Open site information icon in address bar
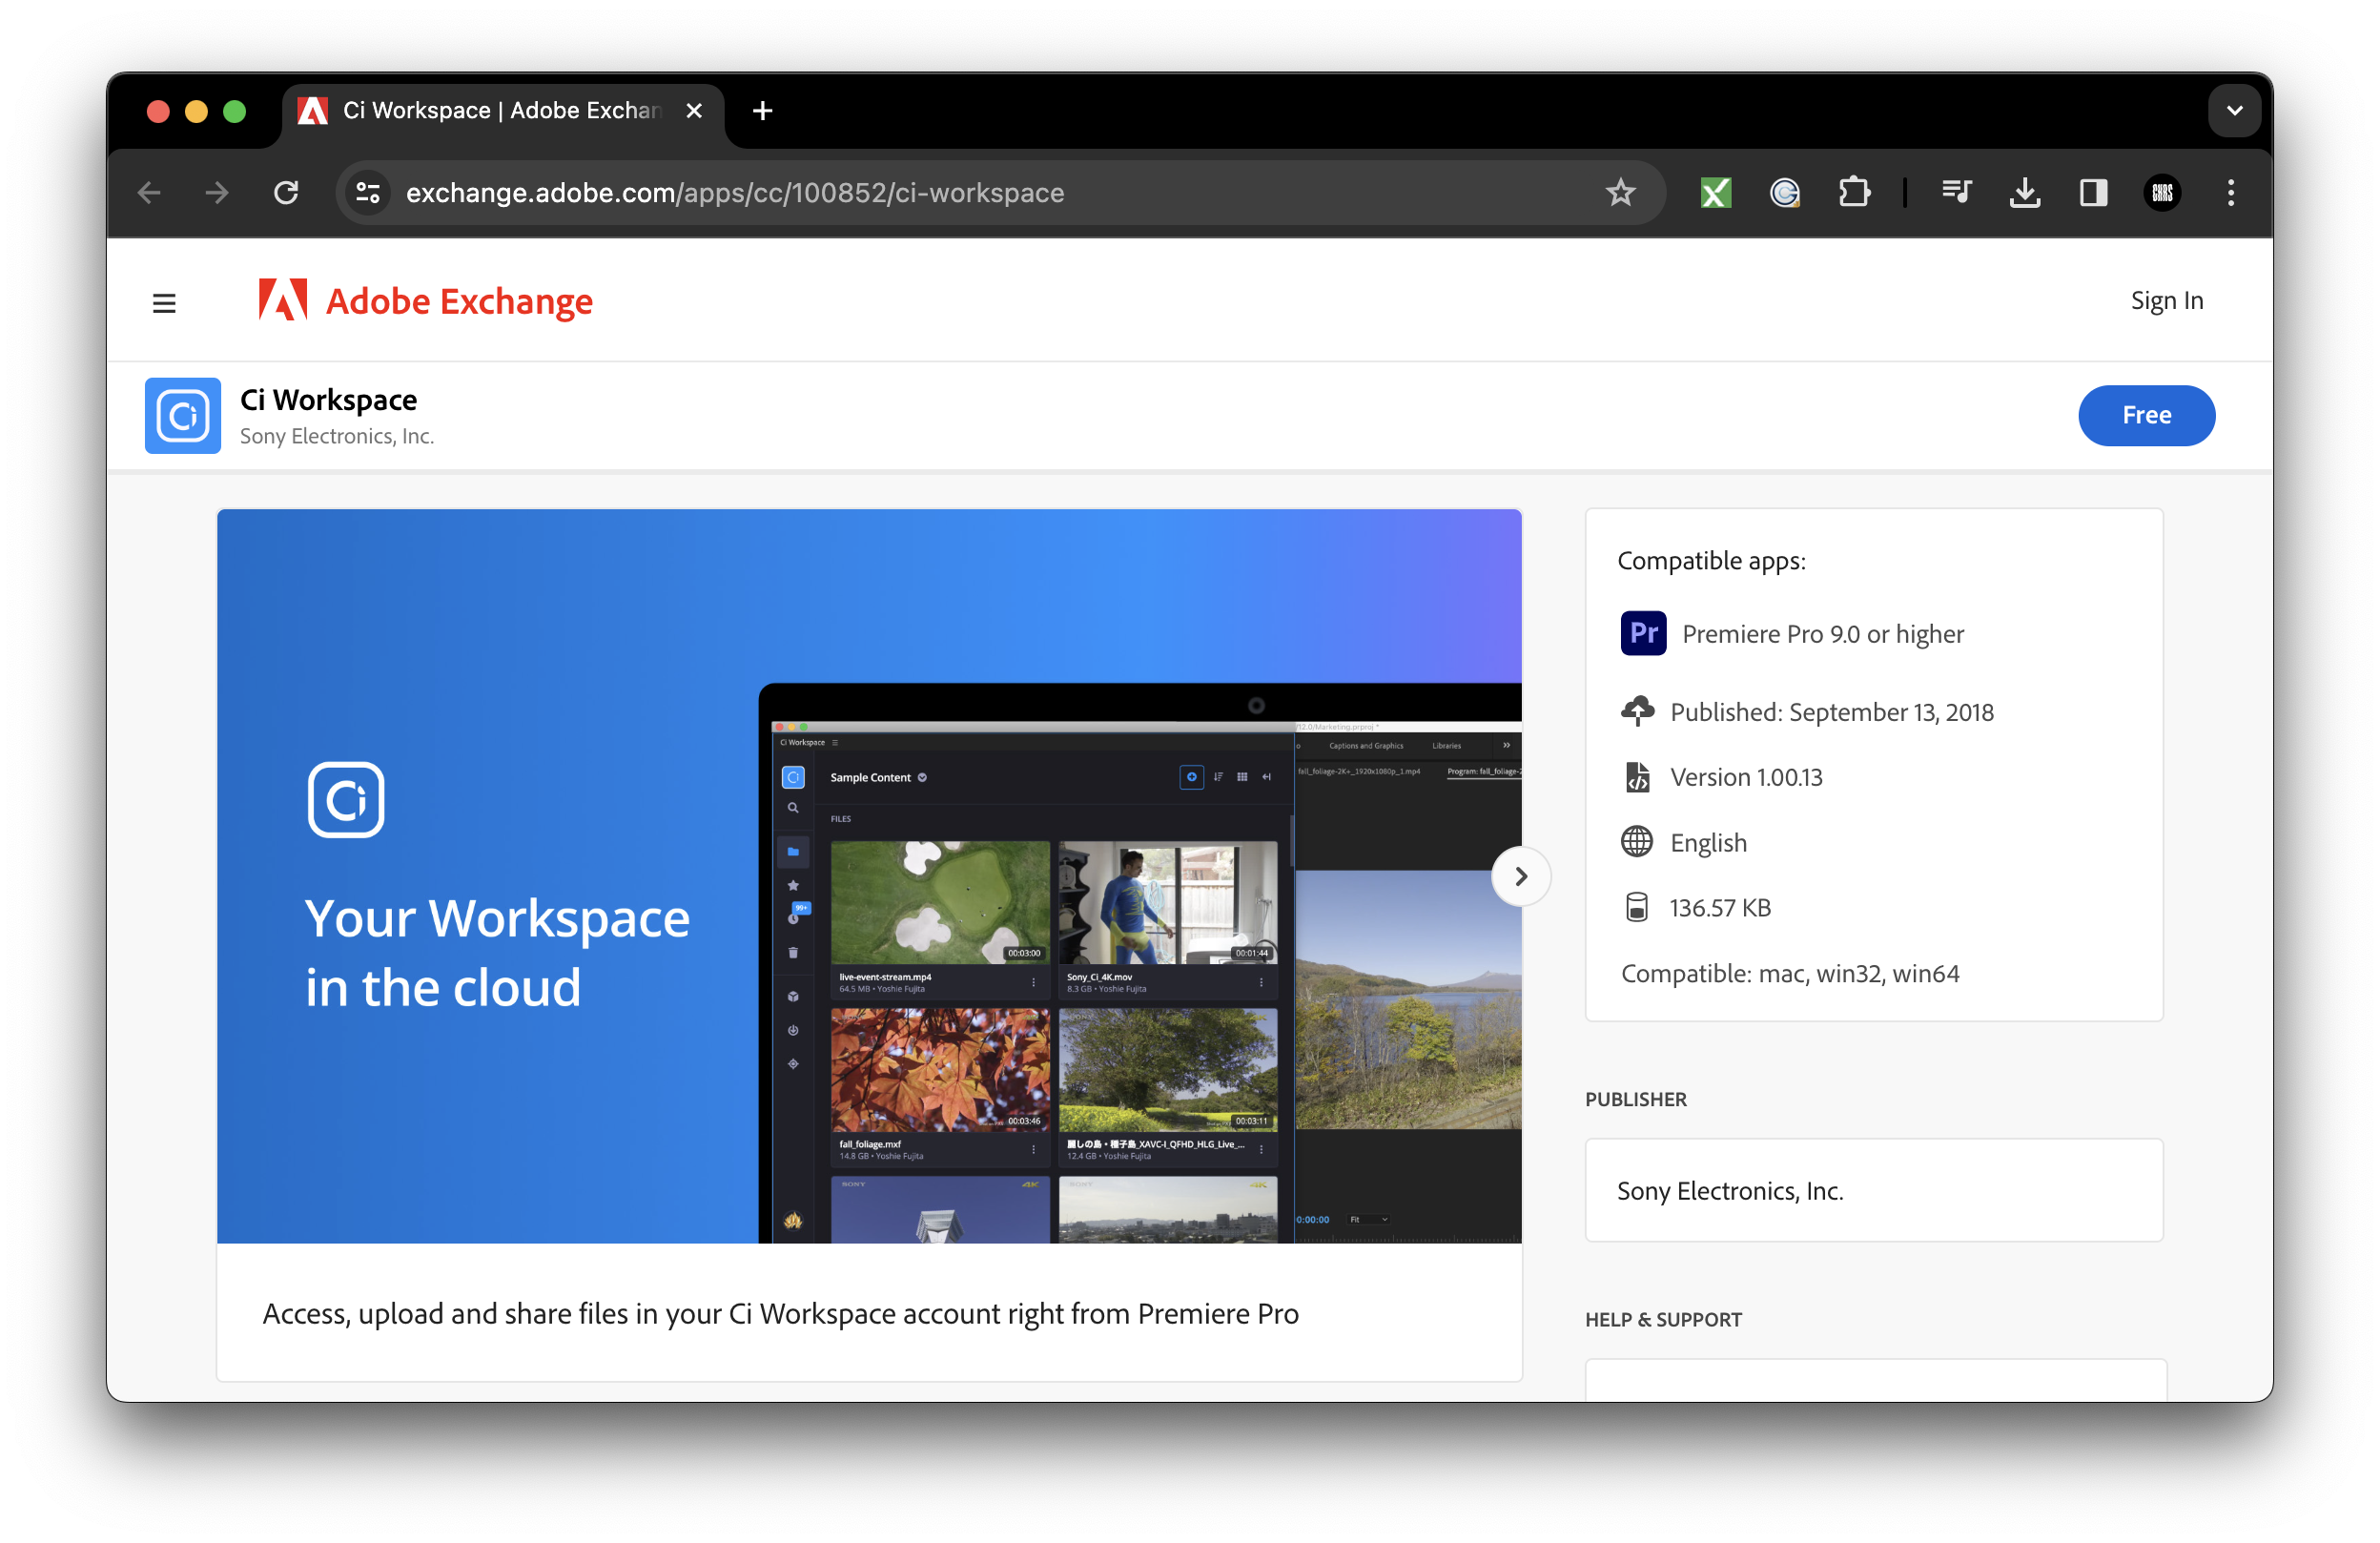The width and height of the screenshot is (2380, 1543). pos(368,192)
